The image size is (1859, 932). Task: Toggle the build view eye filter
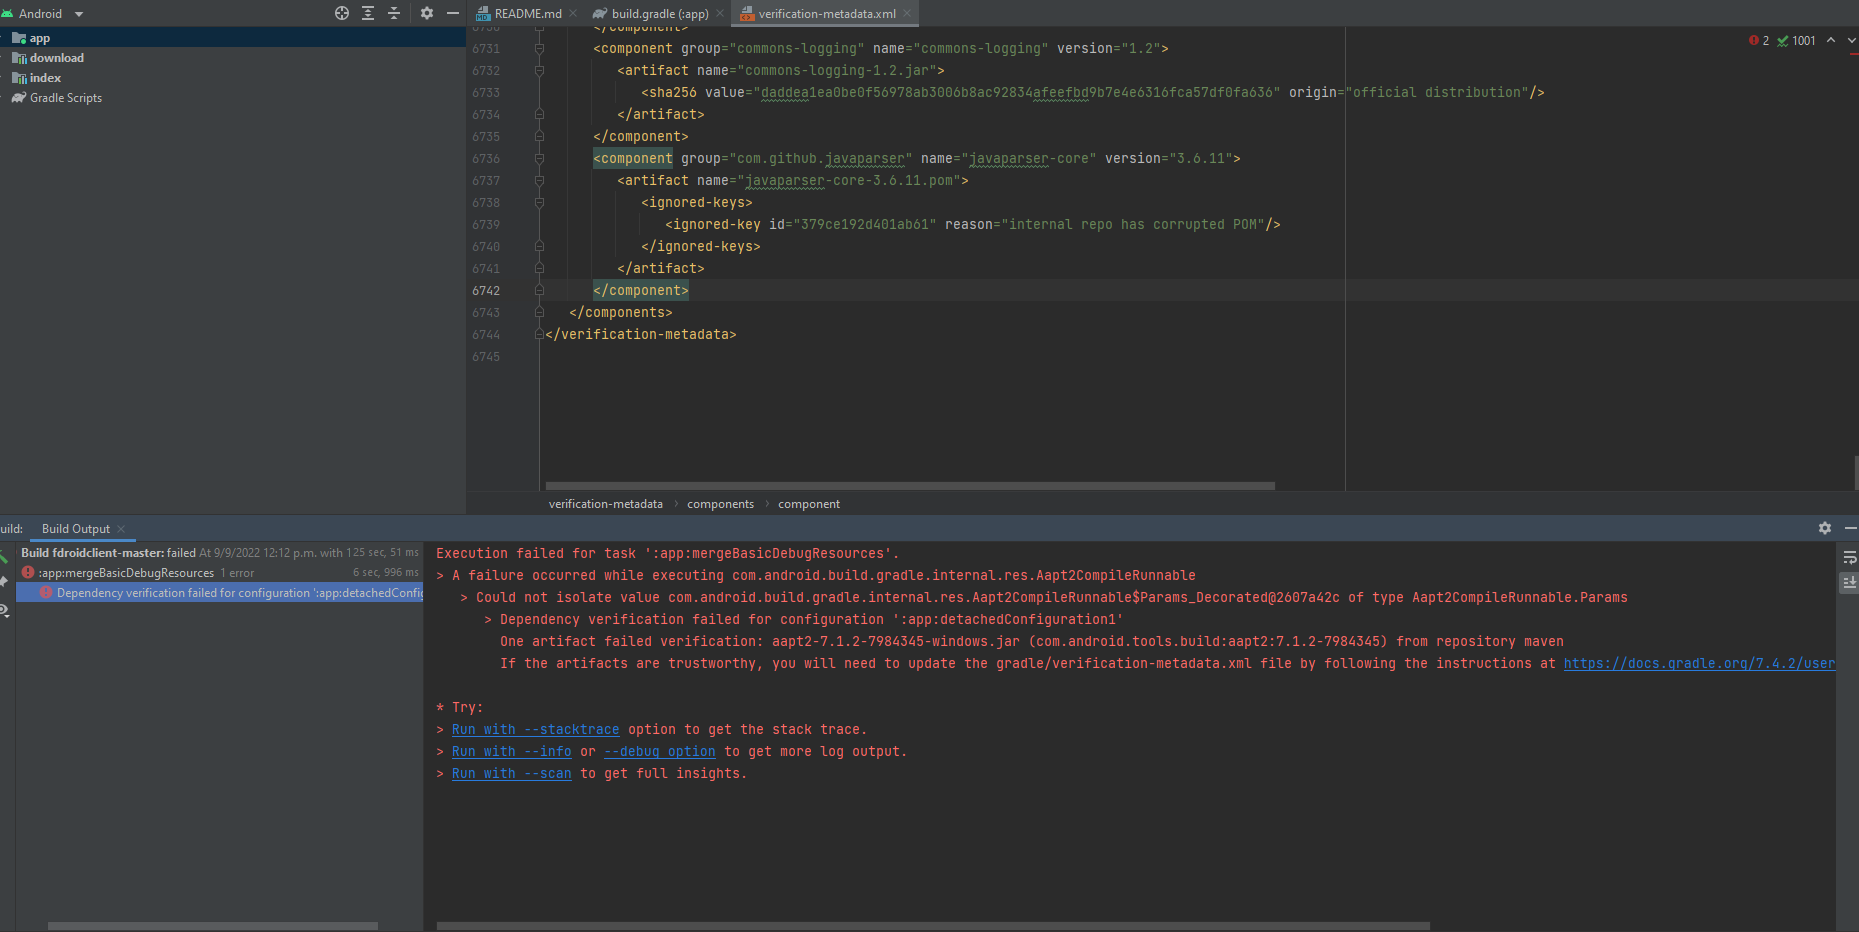coord(5,610)
